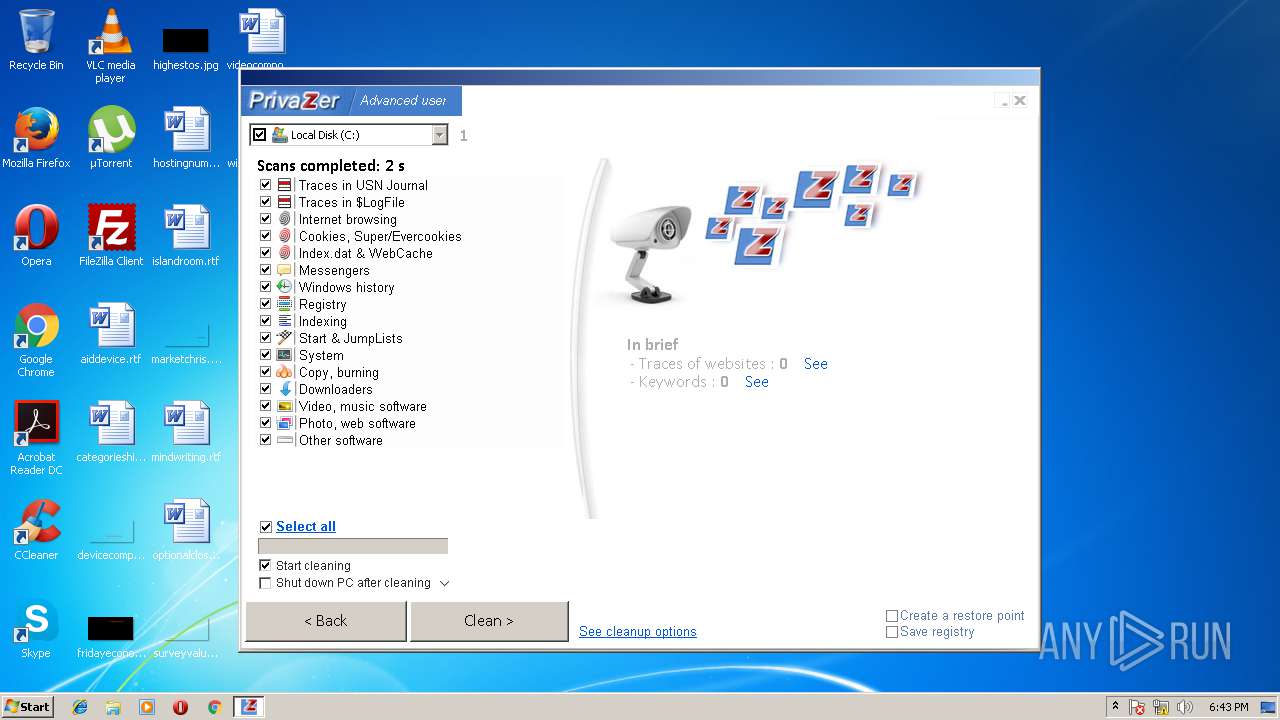Open Internet Explorer from taskbar

80,707
